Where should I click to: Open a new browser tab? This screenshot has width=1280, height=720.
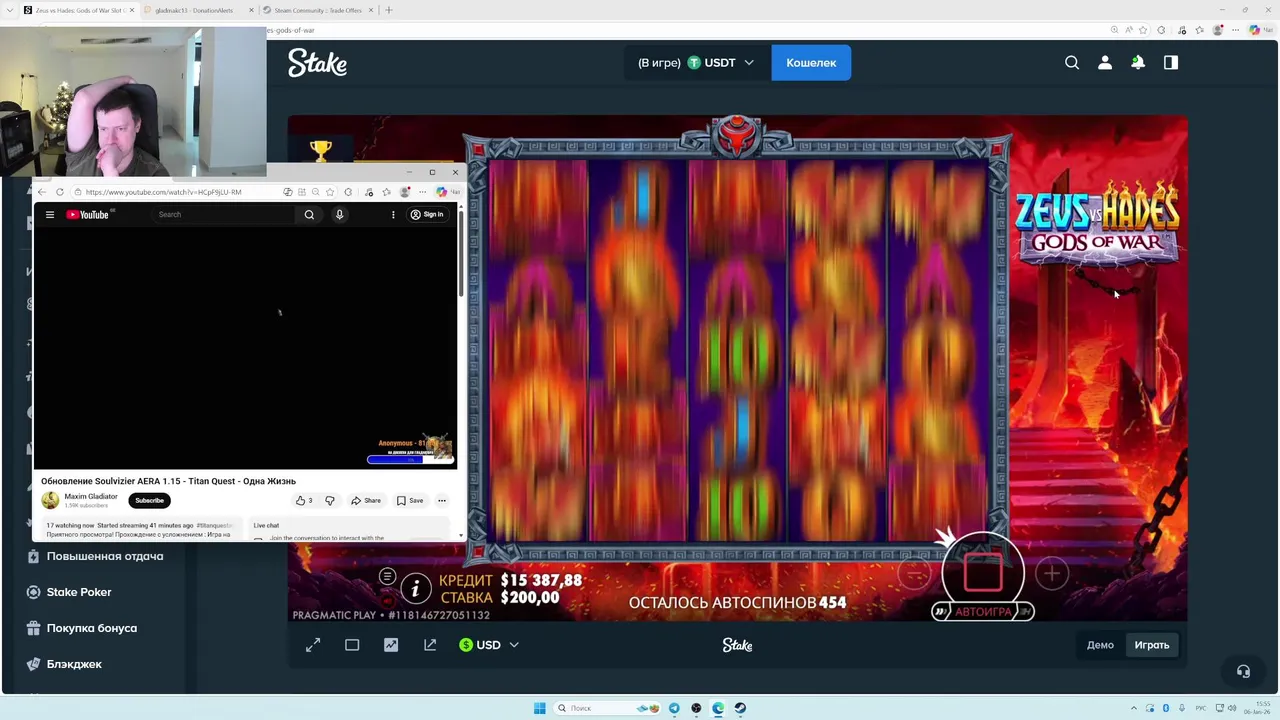[389, 10]
